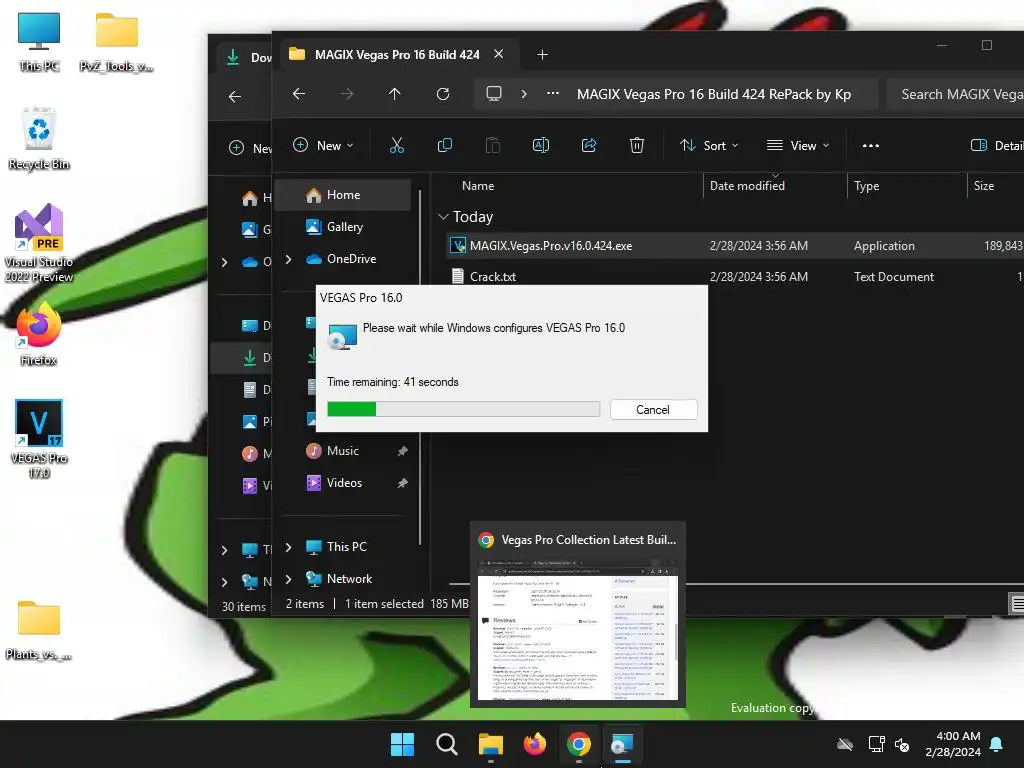Select Home in the navigation pane
Image resolution: width=1024 pixels, height=768 pixels.
pos(343,195)
